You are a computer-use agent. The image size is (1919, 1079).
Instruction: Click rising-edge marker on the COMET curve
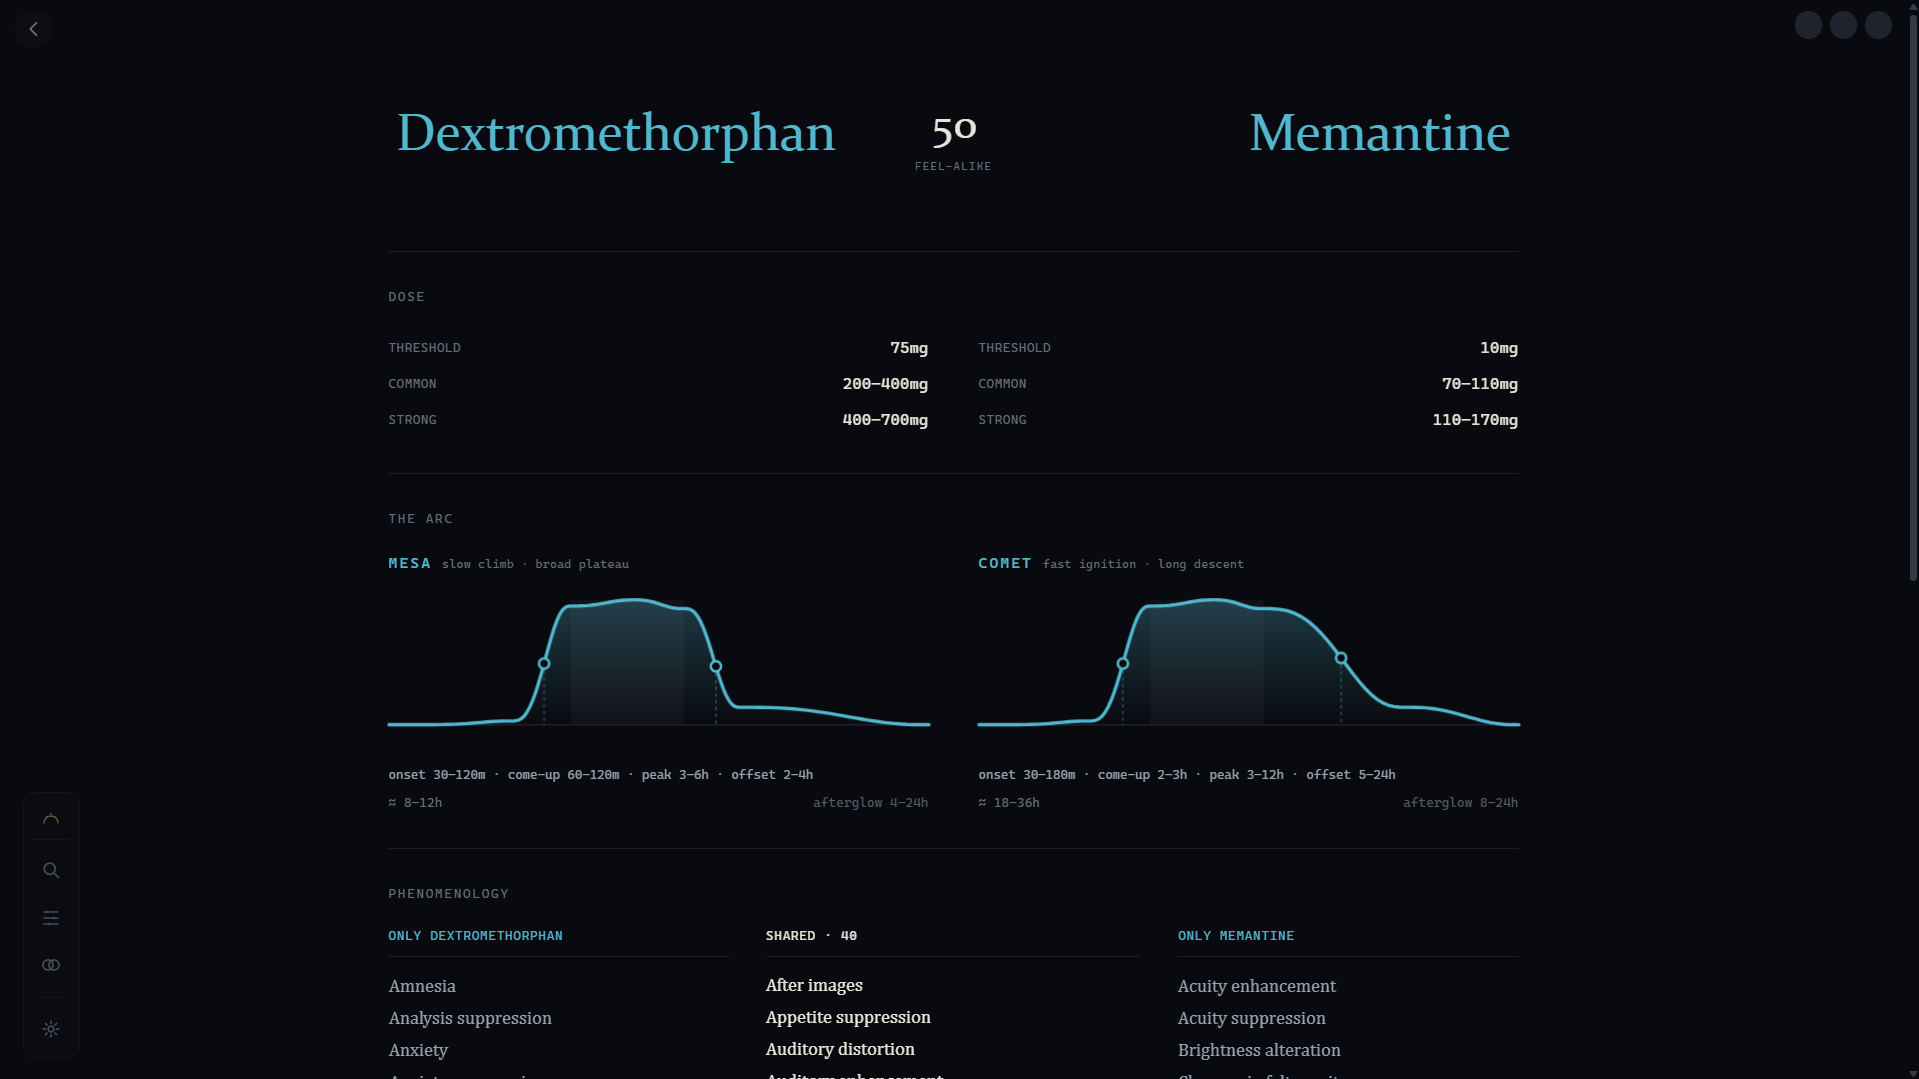tap(1123, 664)
